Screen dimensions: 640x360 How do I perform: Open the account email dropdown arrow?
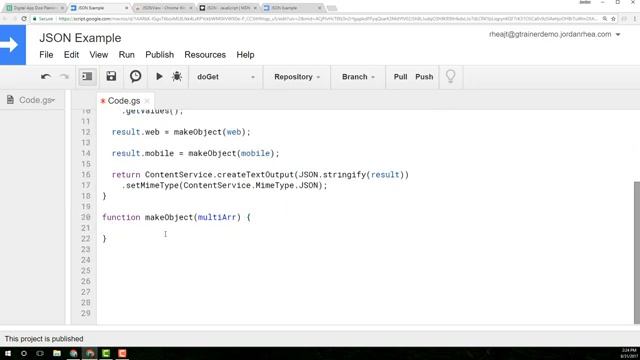(618, 35)
